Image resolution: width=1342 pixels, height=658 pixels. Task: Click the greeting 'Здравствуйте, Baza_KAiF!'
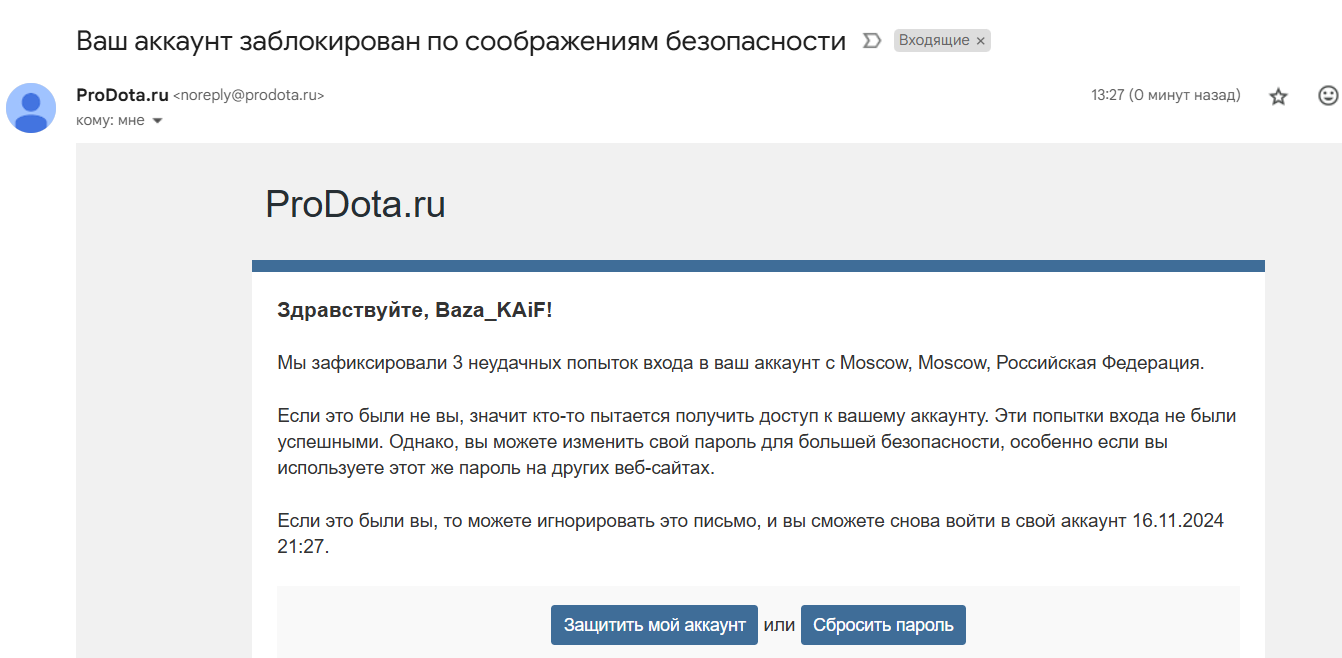(414, 310)
